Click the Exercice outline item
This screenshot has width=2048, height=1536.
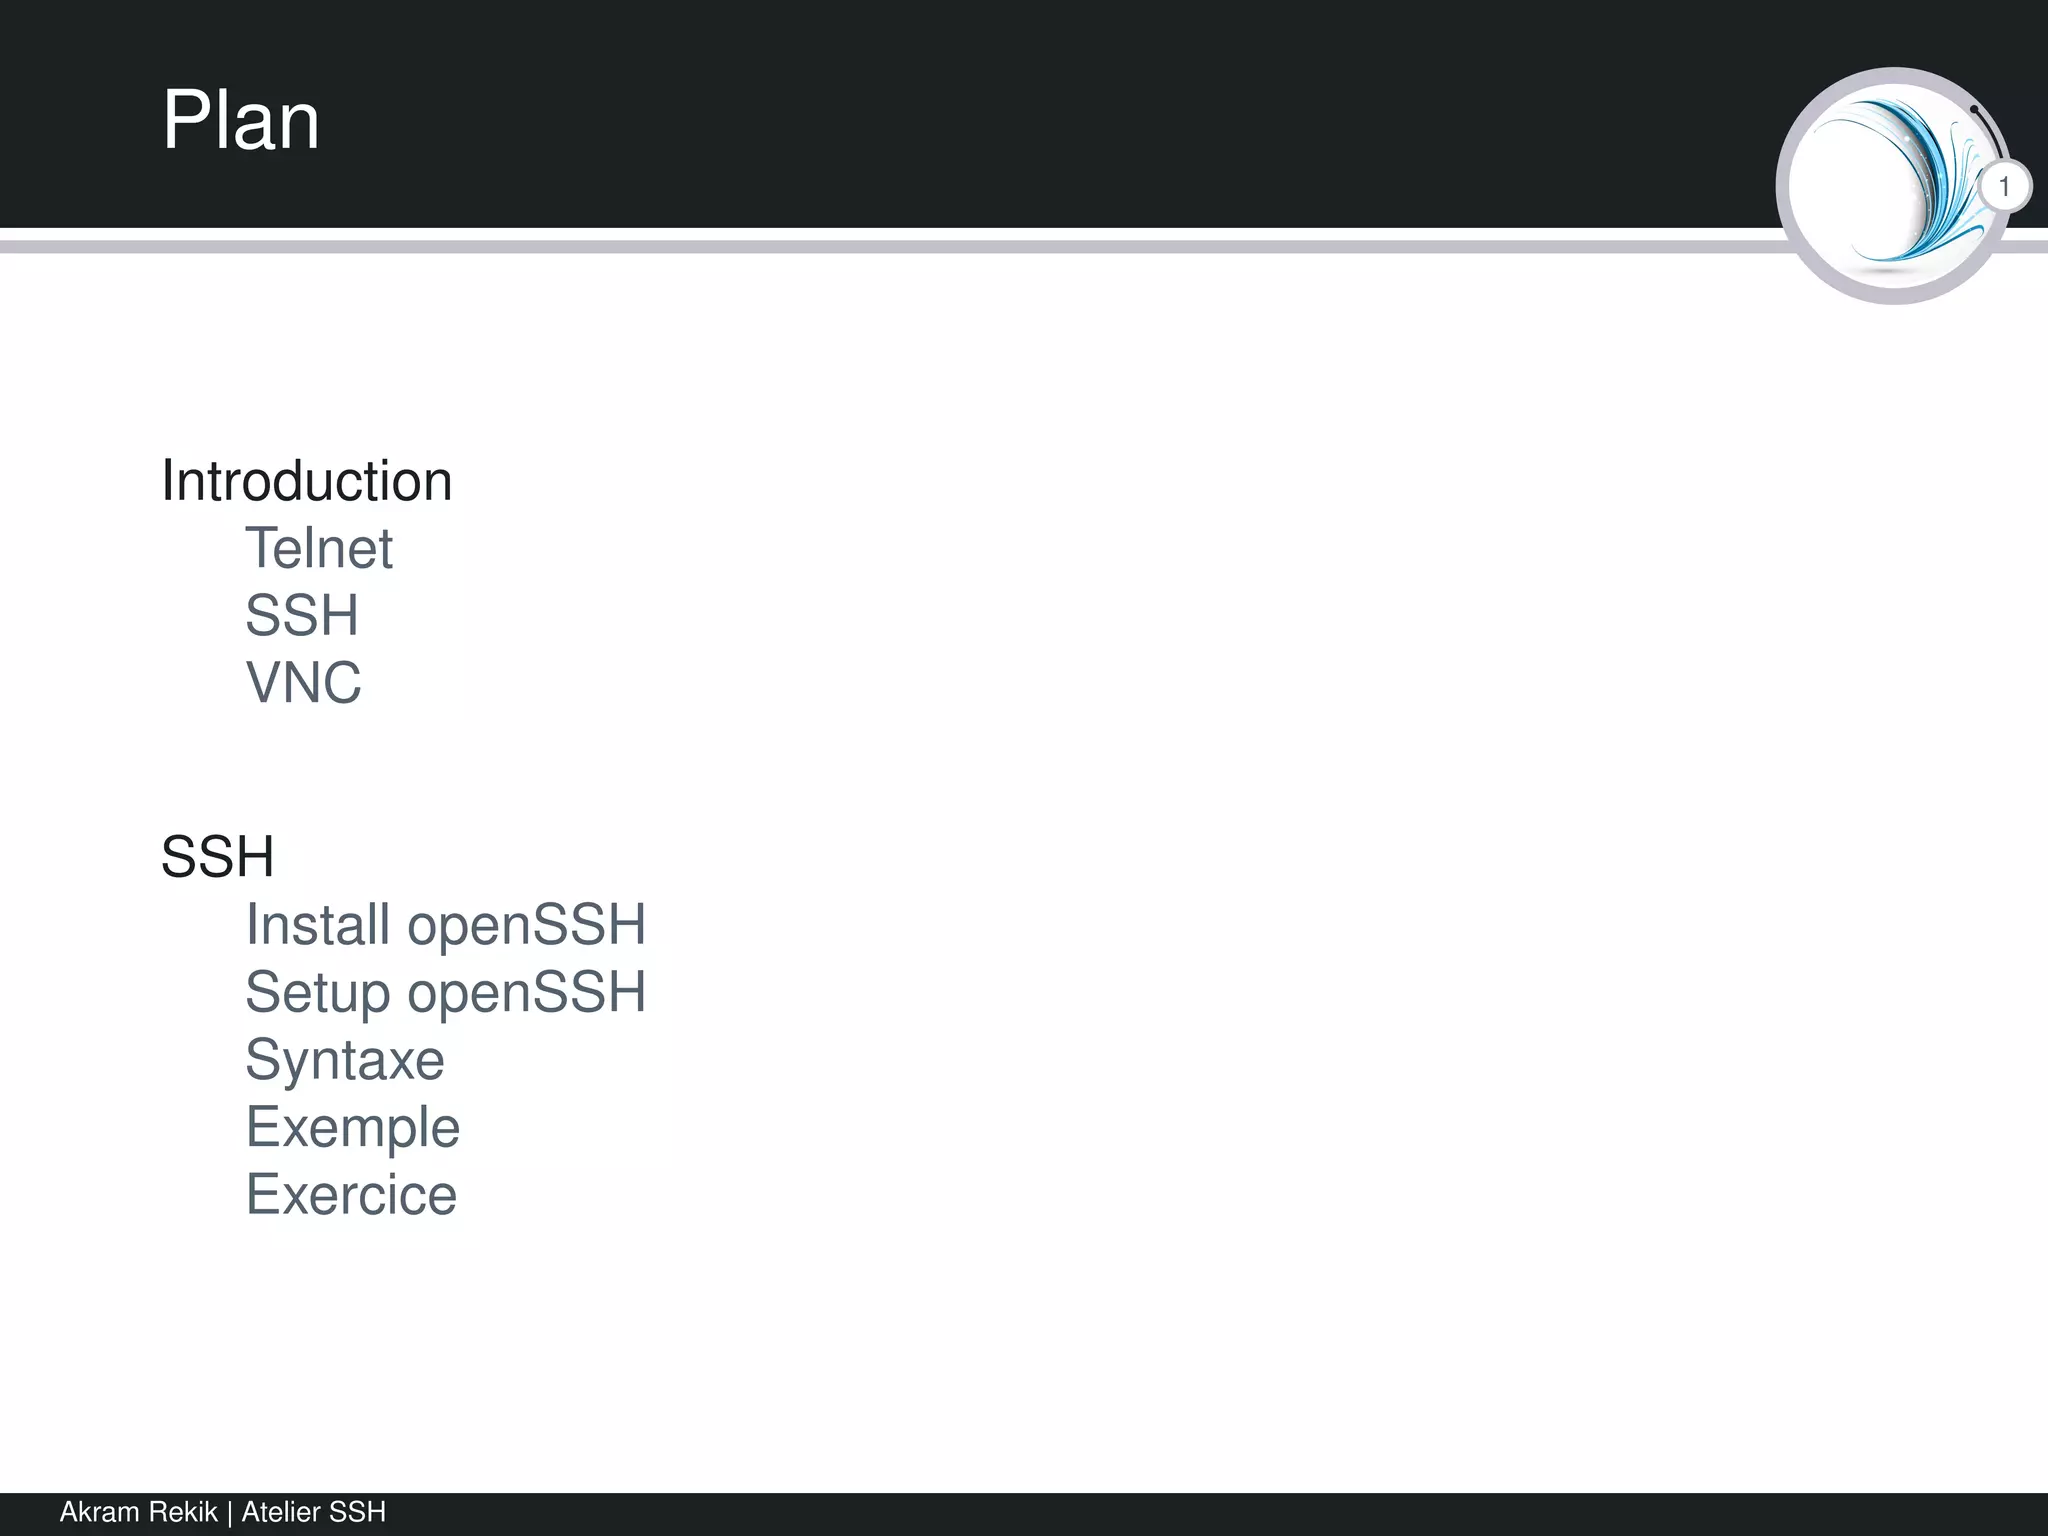click(351, 1194)
